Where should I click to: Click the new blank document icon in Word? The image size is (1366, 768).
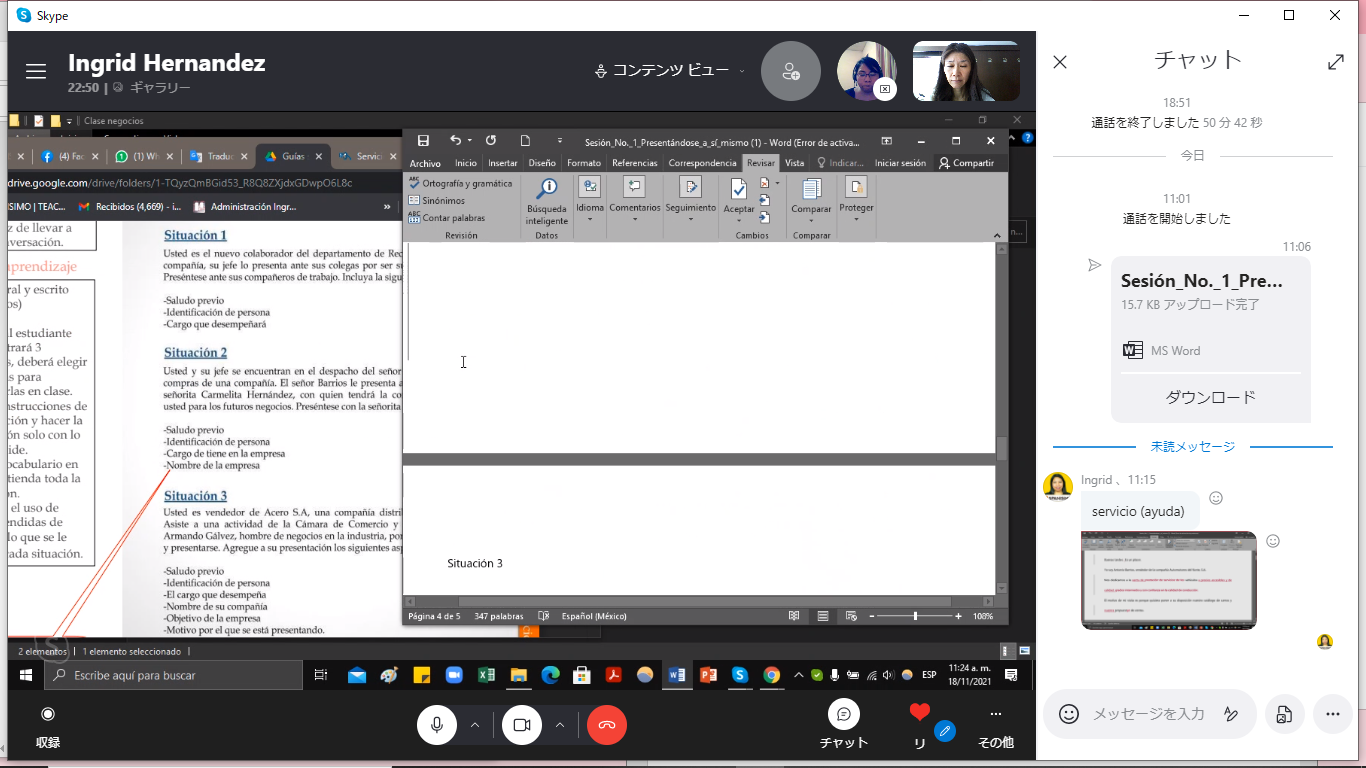click(x=524, y=141)
